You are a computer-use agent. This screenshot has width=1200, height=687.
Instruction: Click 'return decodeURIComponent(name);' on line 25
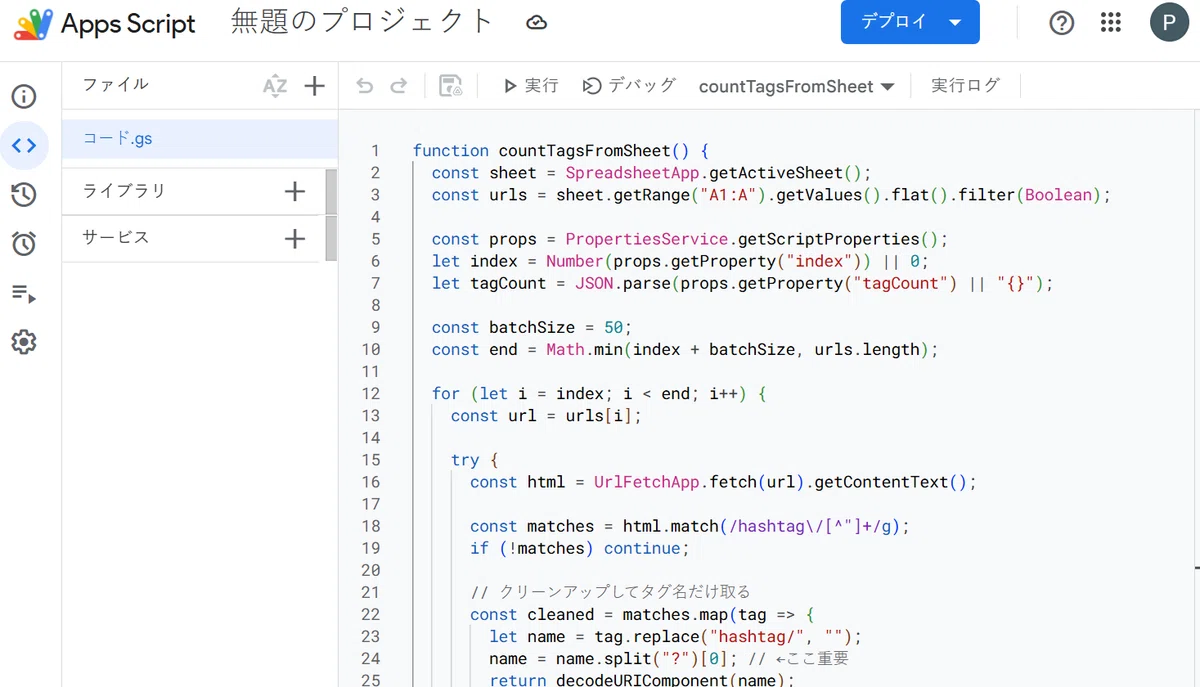[x=641, y=681]
